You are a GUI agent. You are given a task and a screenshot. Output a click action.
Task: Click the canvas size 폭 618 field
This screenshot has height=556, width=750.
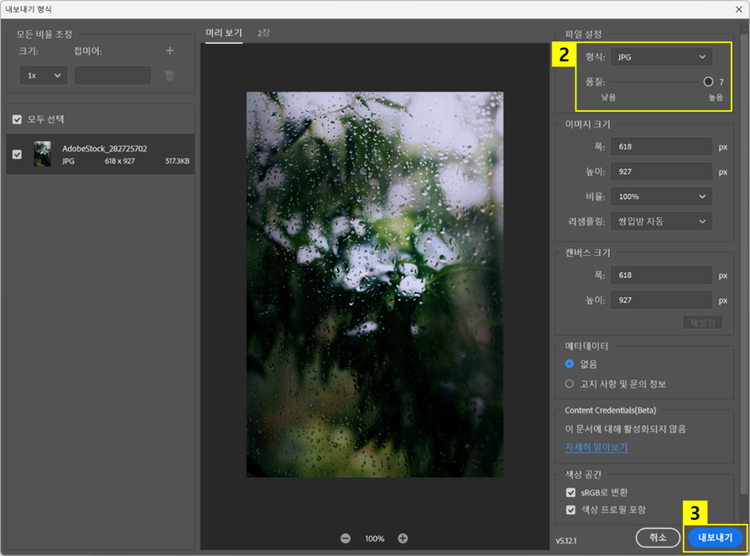coord(662,275)
